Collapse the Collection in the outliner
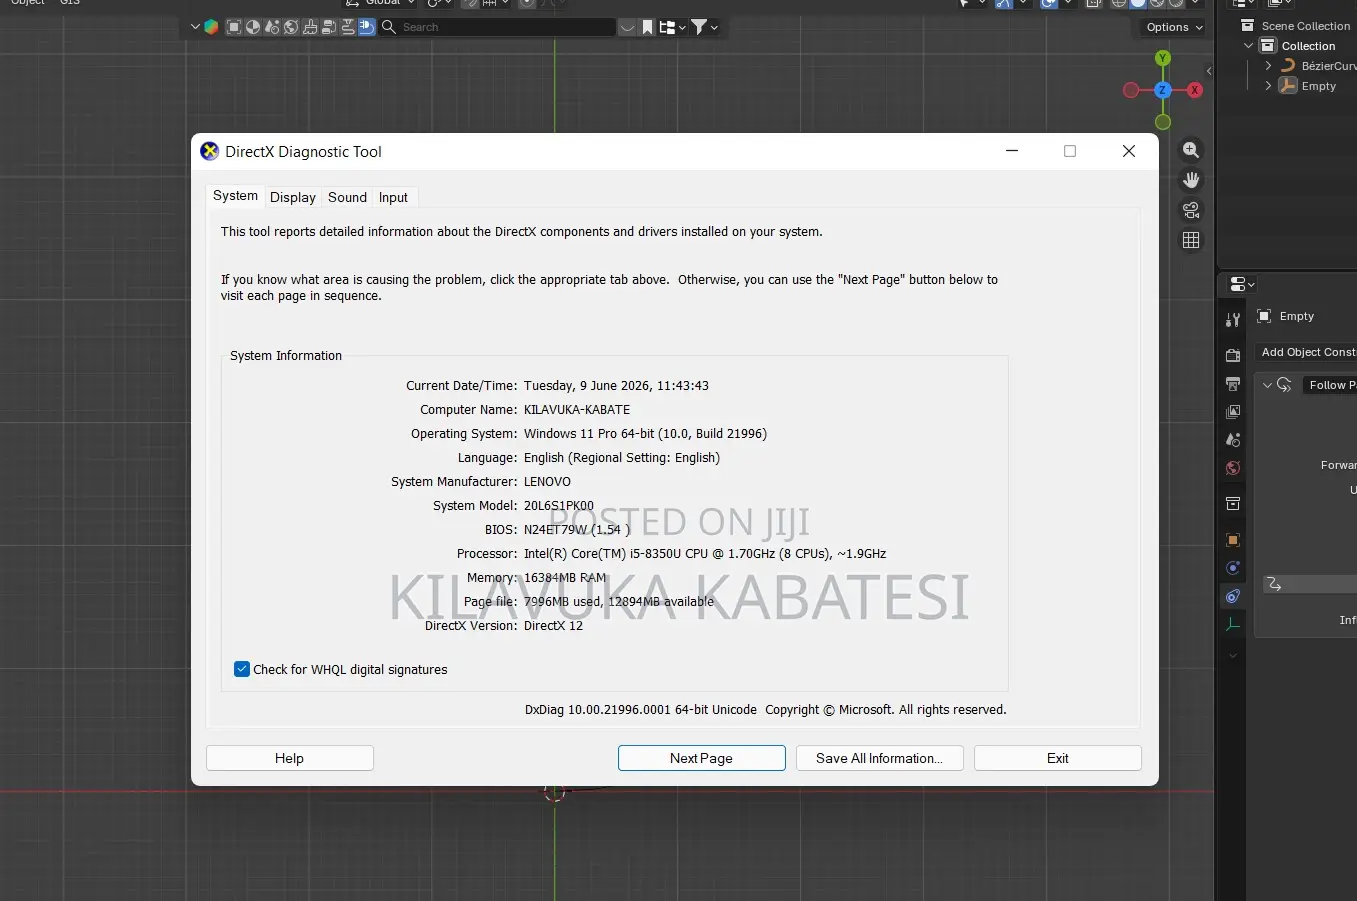The width and height of the screenshot is (1357, 901). (1248, 46)
